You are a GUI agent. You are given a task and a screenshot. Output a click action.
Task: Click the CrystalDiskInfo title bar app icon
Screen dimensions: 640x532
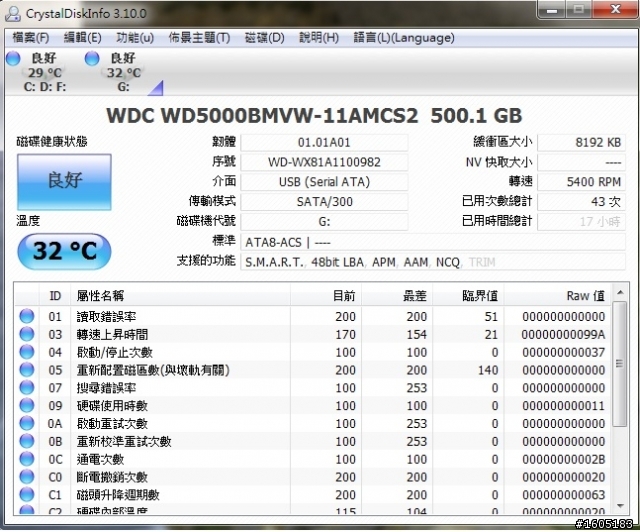coord(13,13)
